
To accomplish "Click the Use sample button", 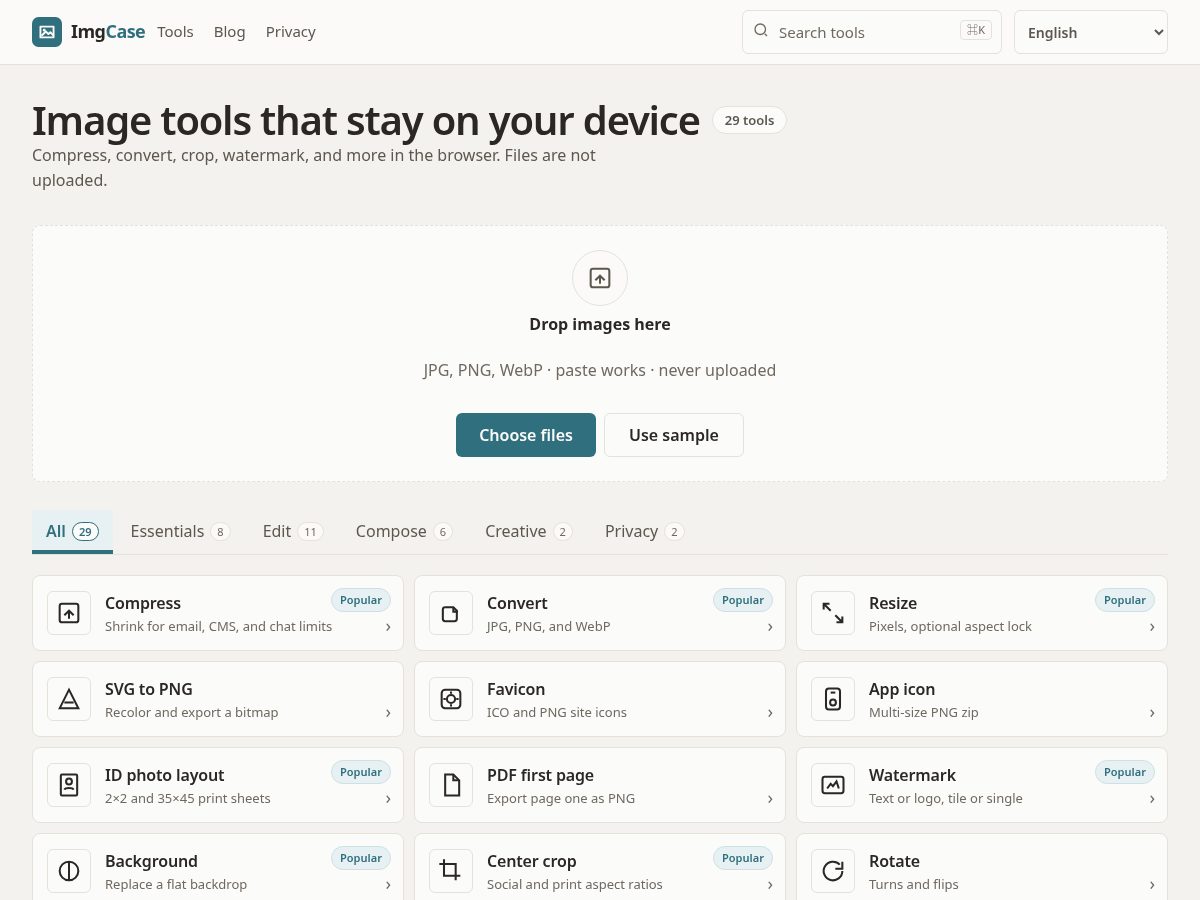I will (x=674, y=435).
